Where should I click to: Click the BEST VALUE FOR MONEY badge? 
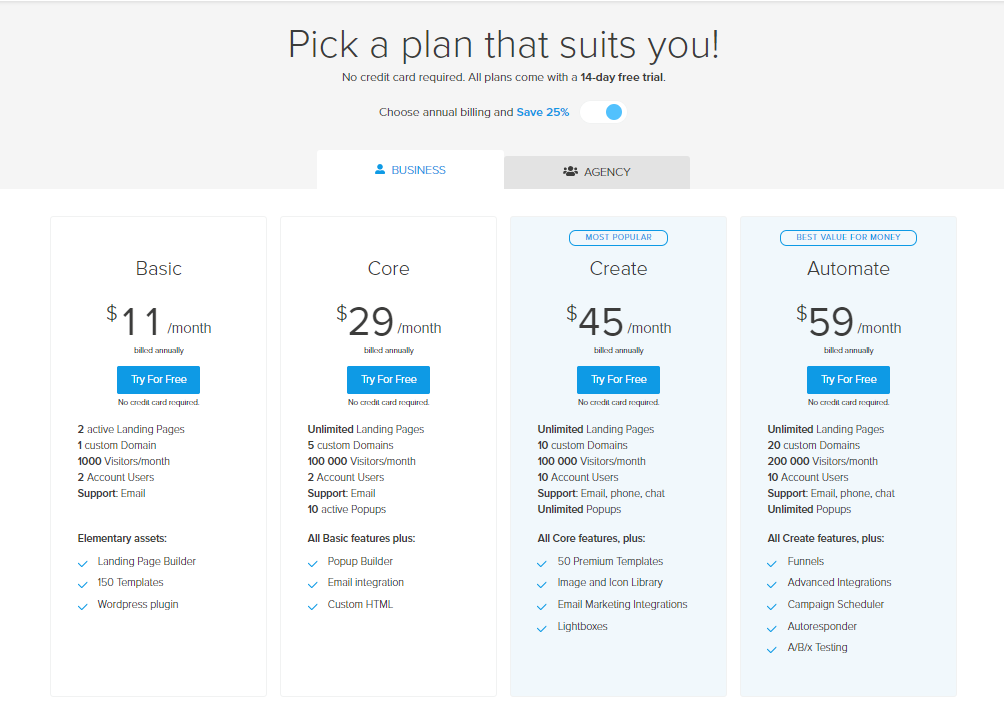(848, 238)
